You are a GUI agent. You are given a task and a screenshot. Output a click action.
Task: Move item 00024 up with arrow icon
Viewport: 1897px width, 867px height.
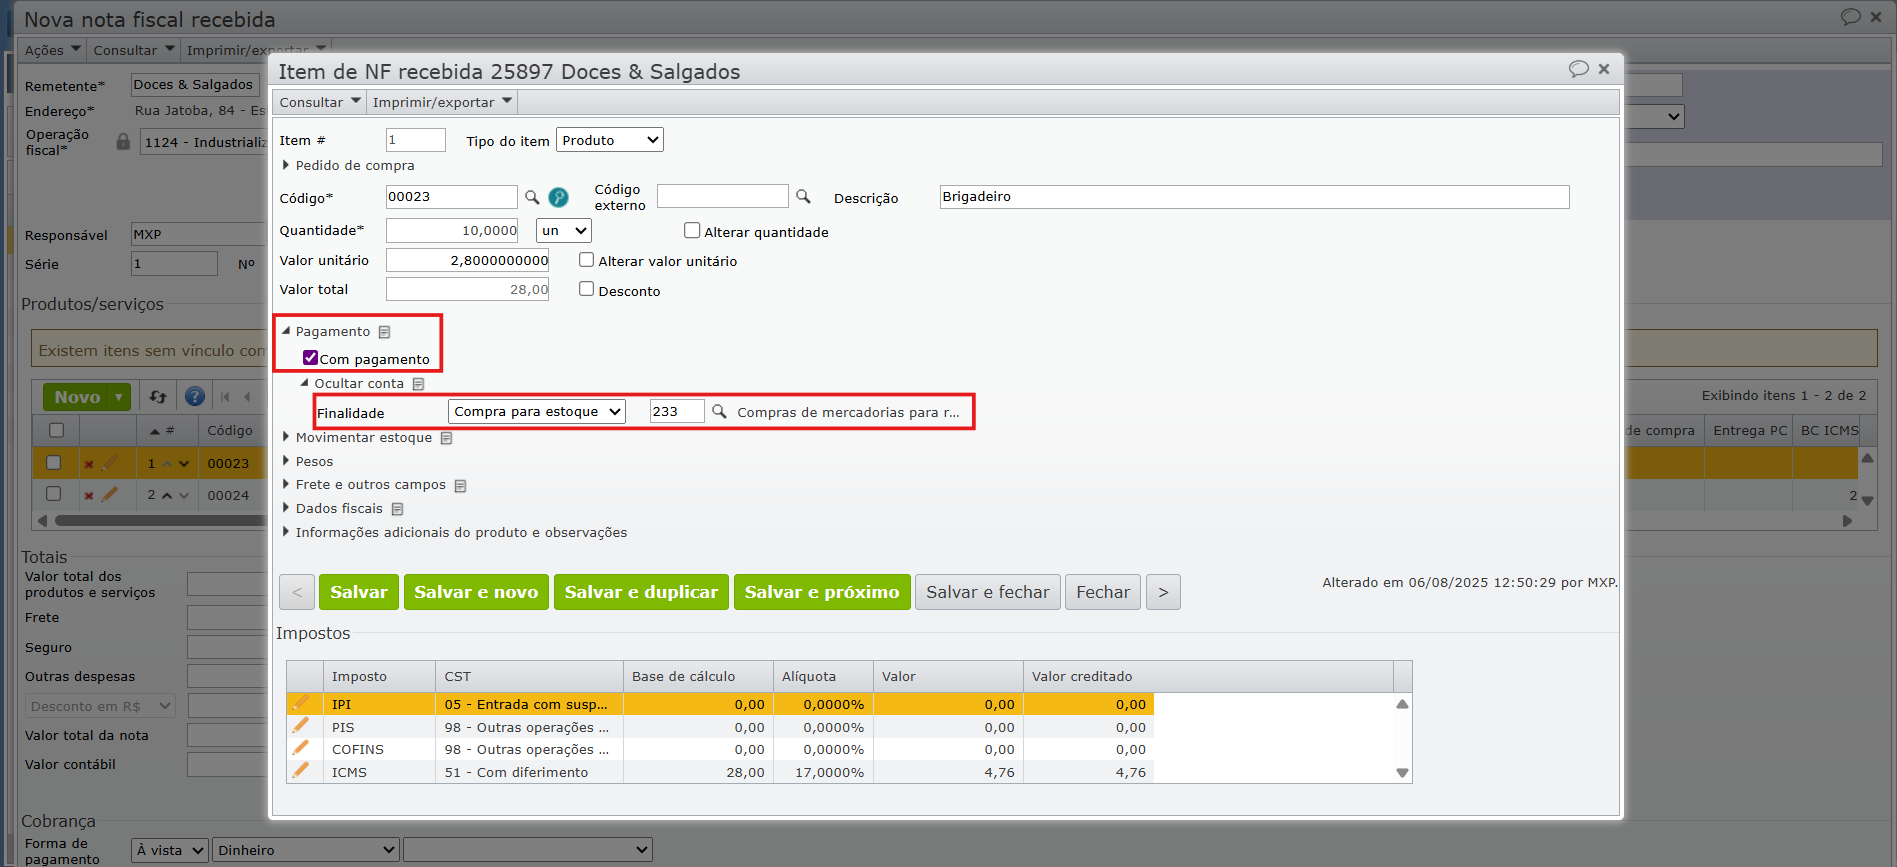click(x=167, y=495)
